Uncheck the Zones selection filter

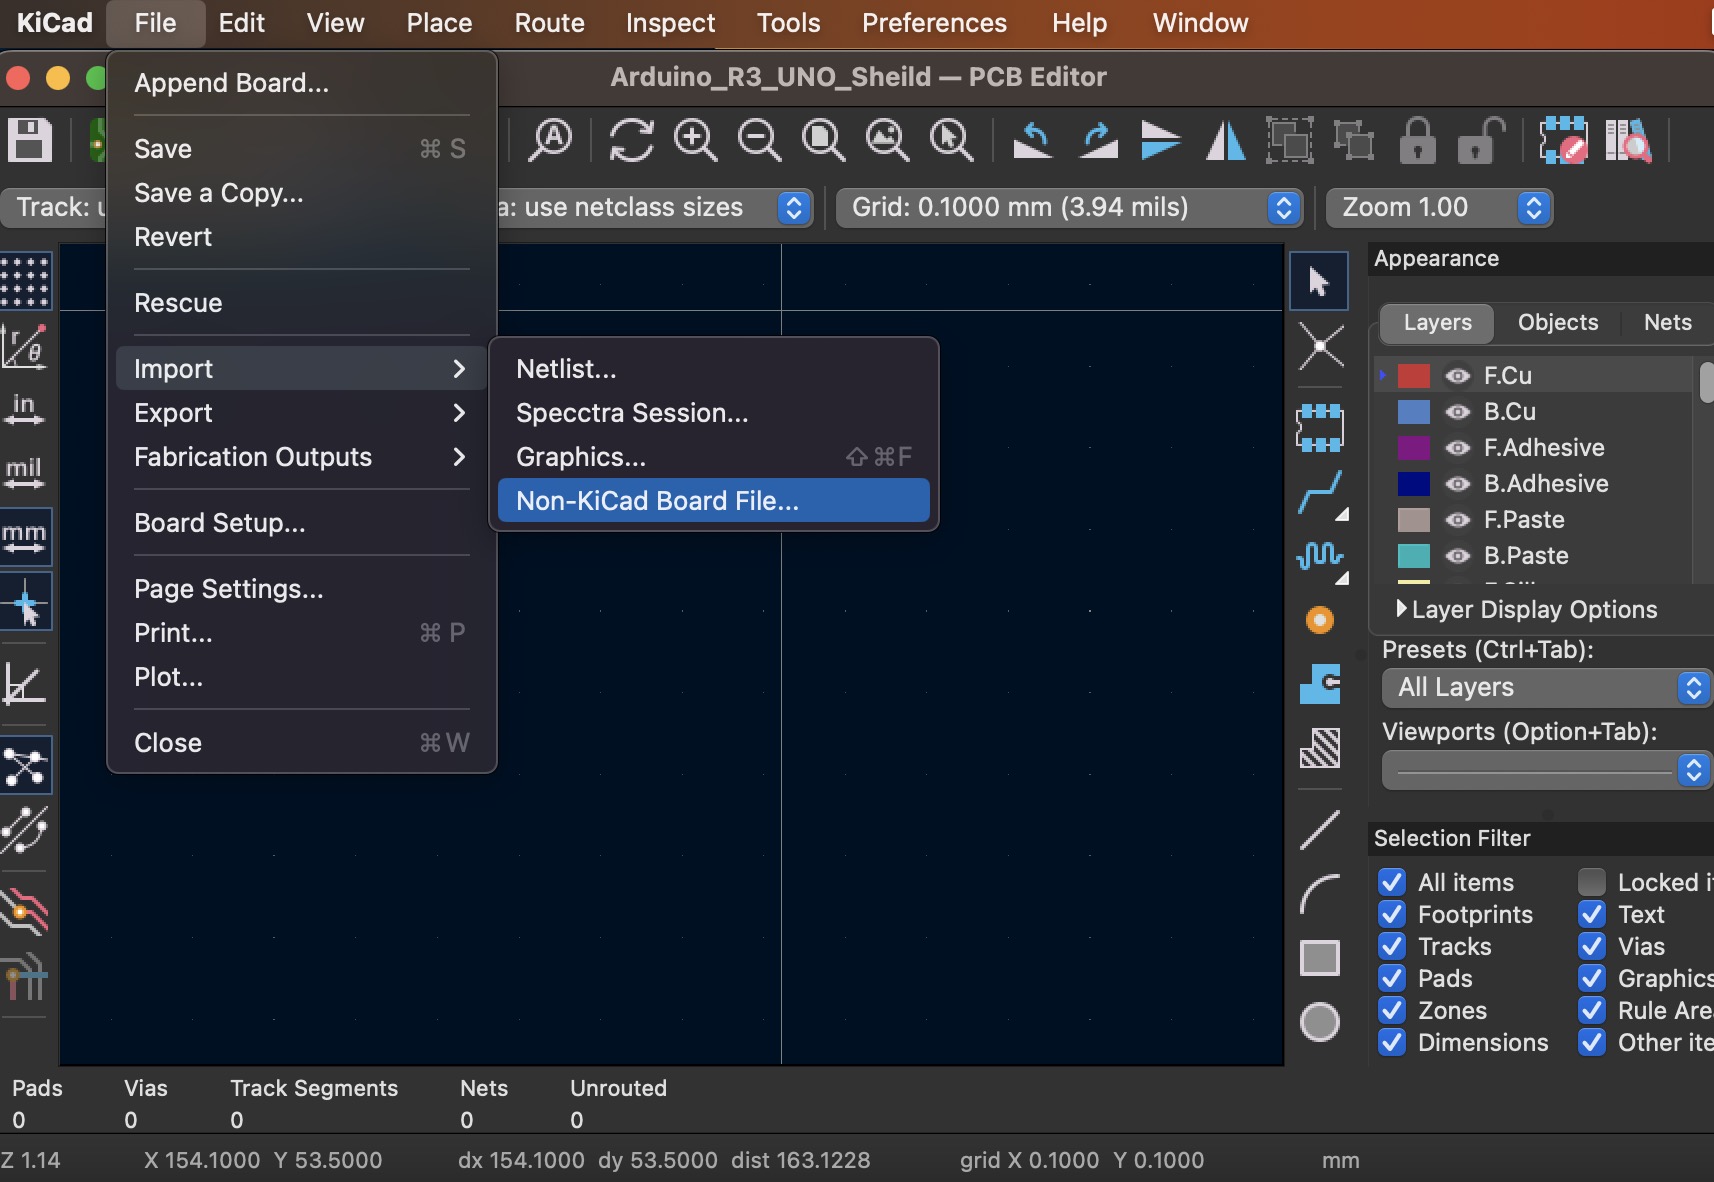pyautogui.click(x=1392, y=1010)
